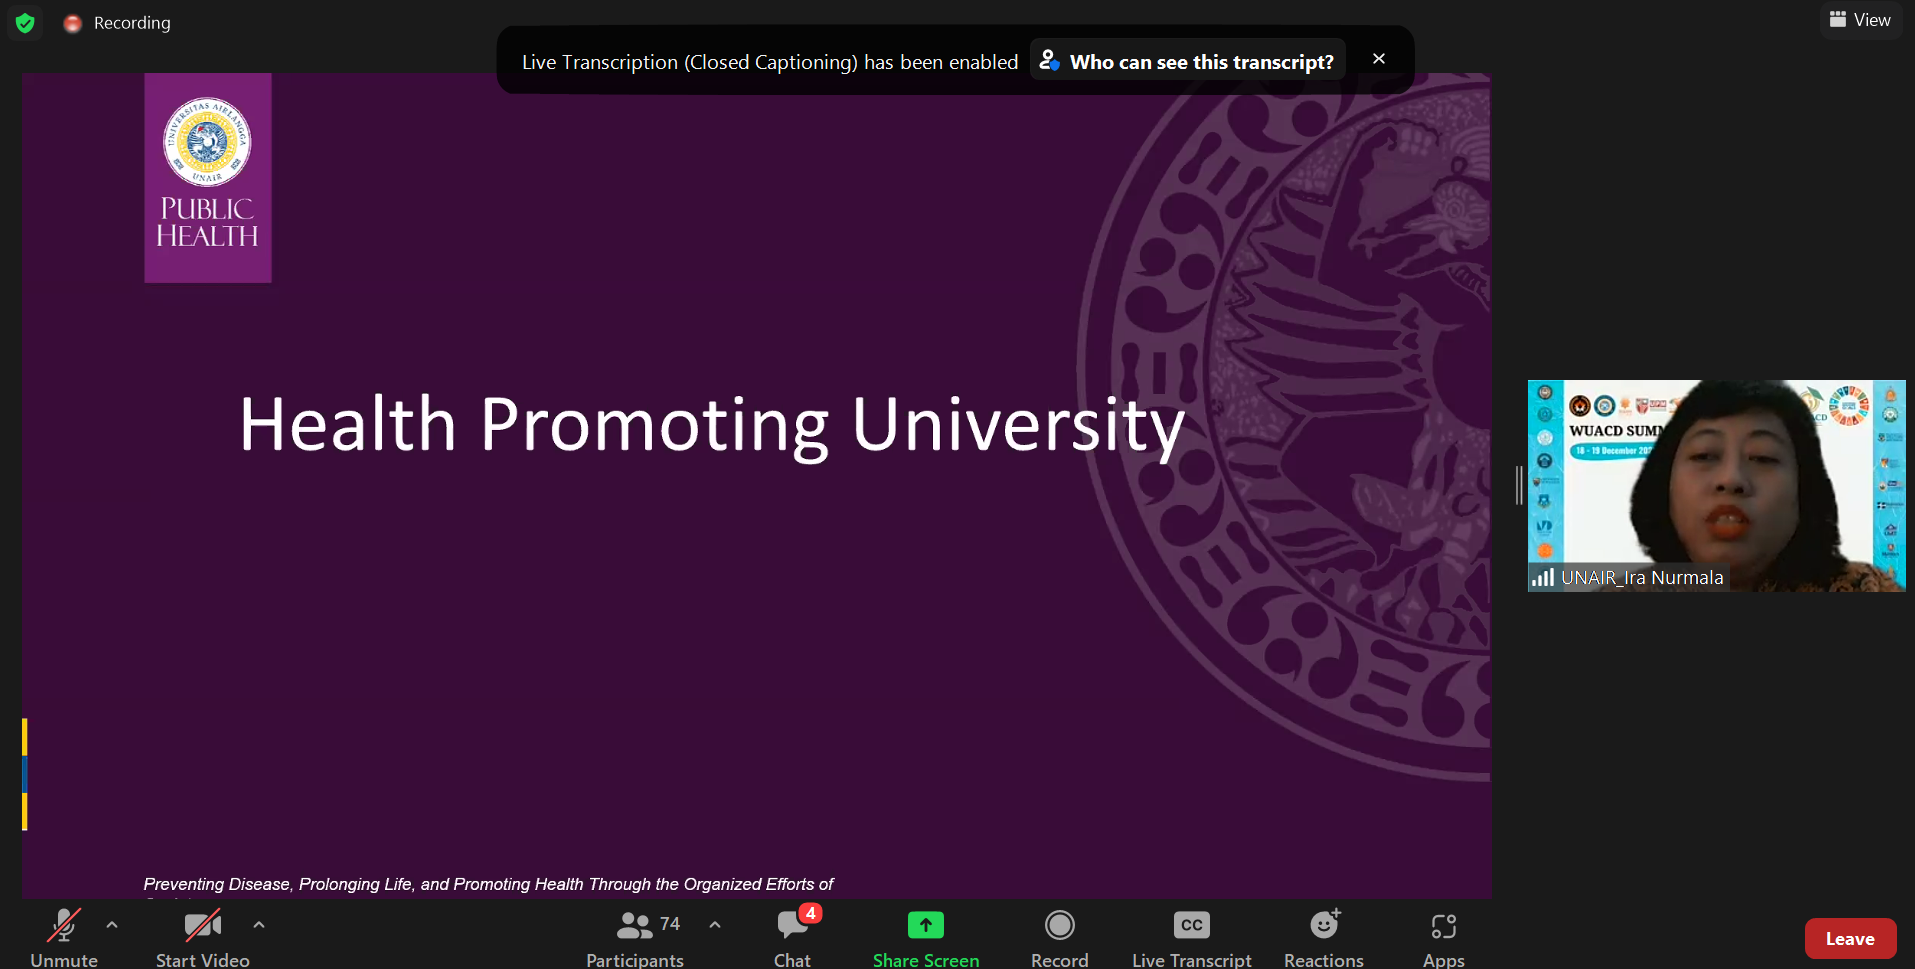Screen dimensions: 1915x969
Task: Select UNAIR_Ira Nurmala video thumbnail
Action: [x=1716, y=485]
